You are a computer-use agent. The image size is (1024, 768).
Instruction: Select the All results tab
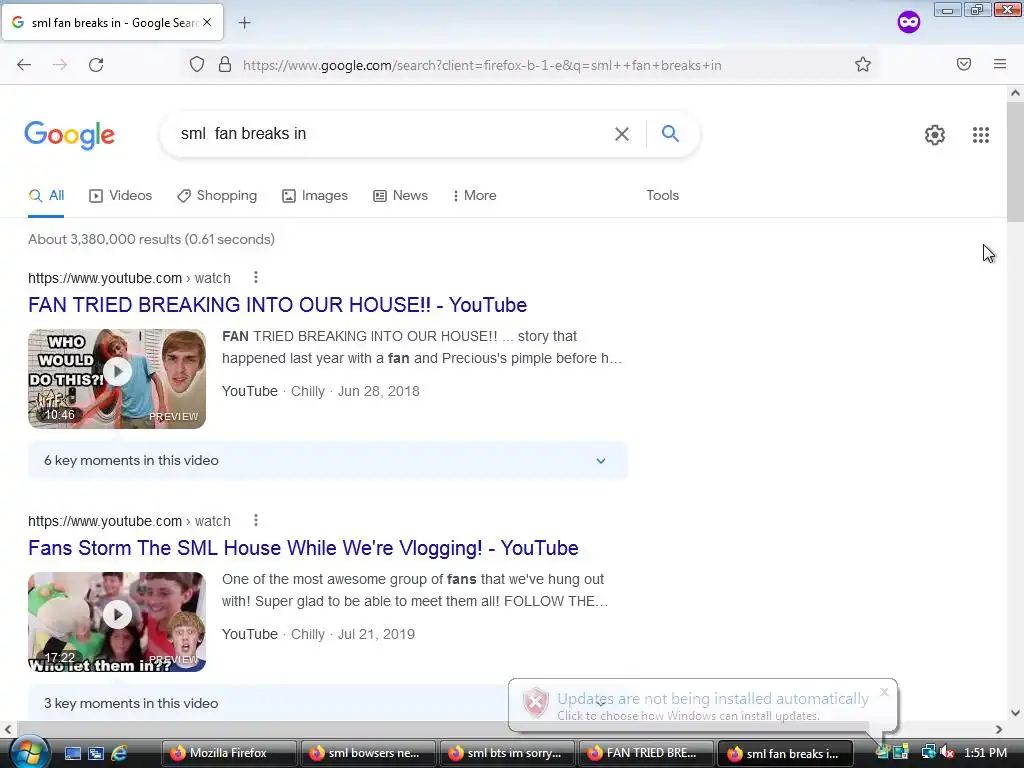click(x=46, y=195)
